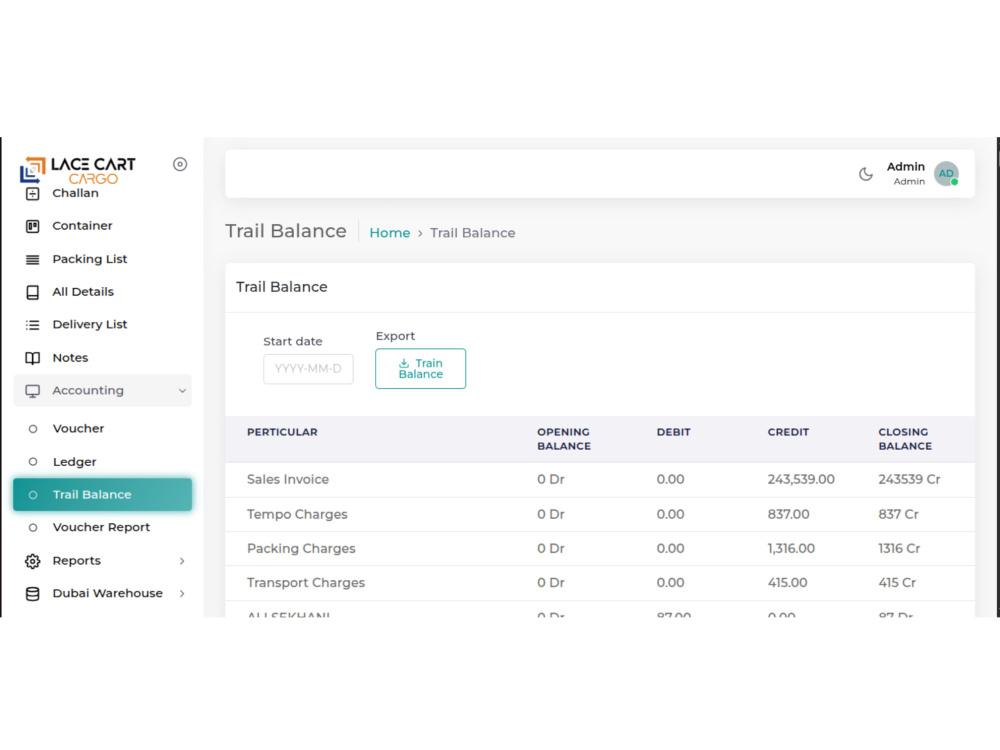
Task: Click the OPENING BALANCE column header
Action: click(564, 439)
